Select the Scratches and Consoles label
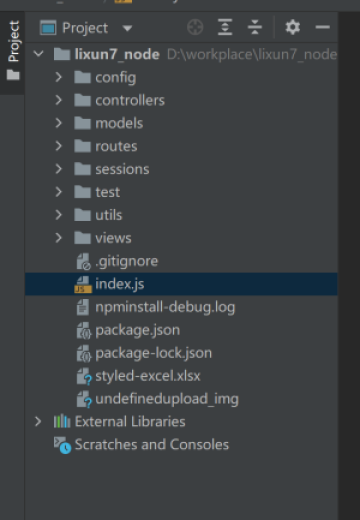Image resolution: width=360 pixels, height=520 pixels. (x=152, y=445)
